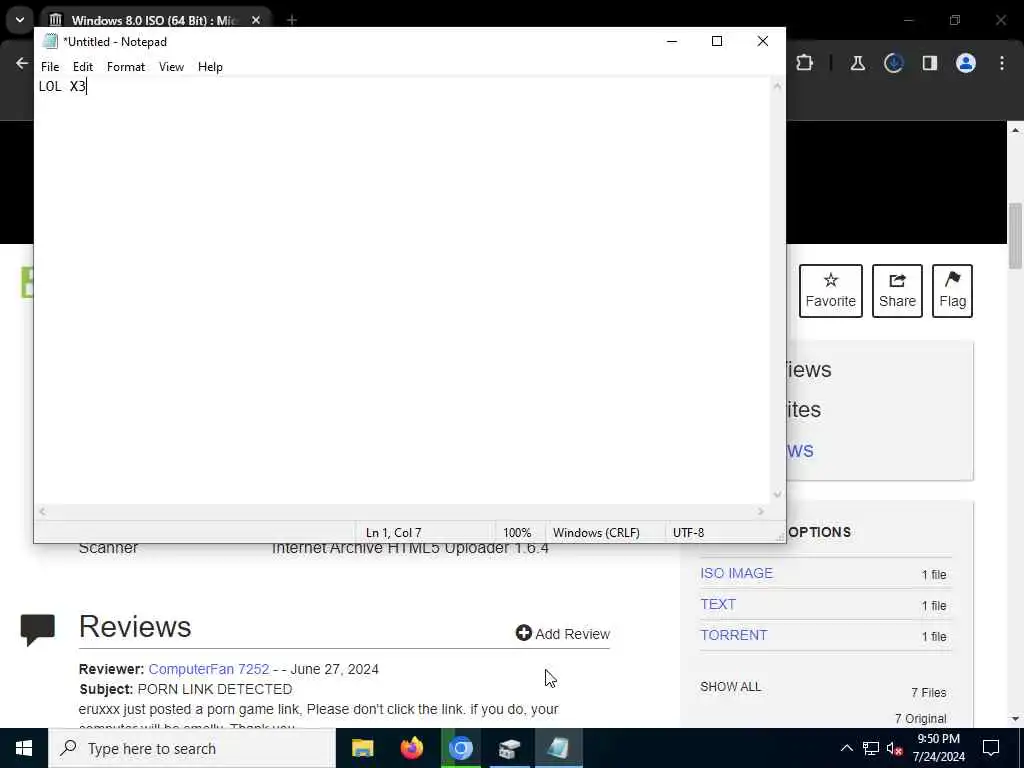
Task: Click the UTF-8 encoding status entry
Action: (688, 533)
